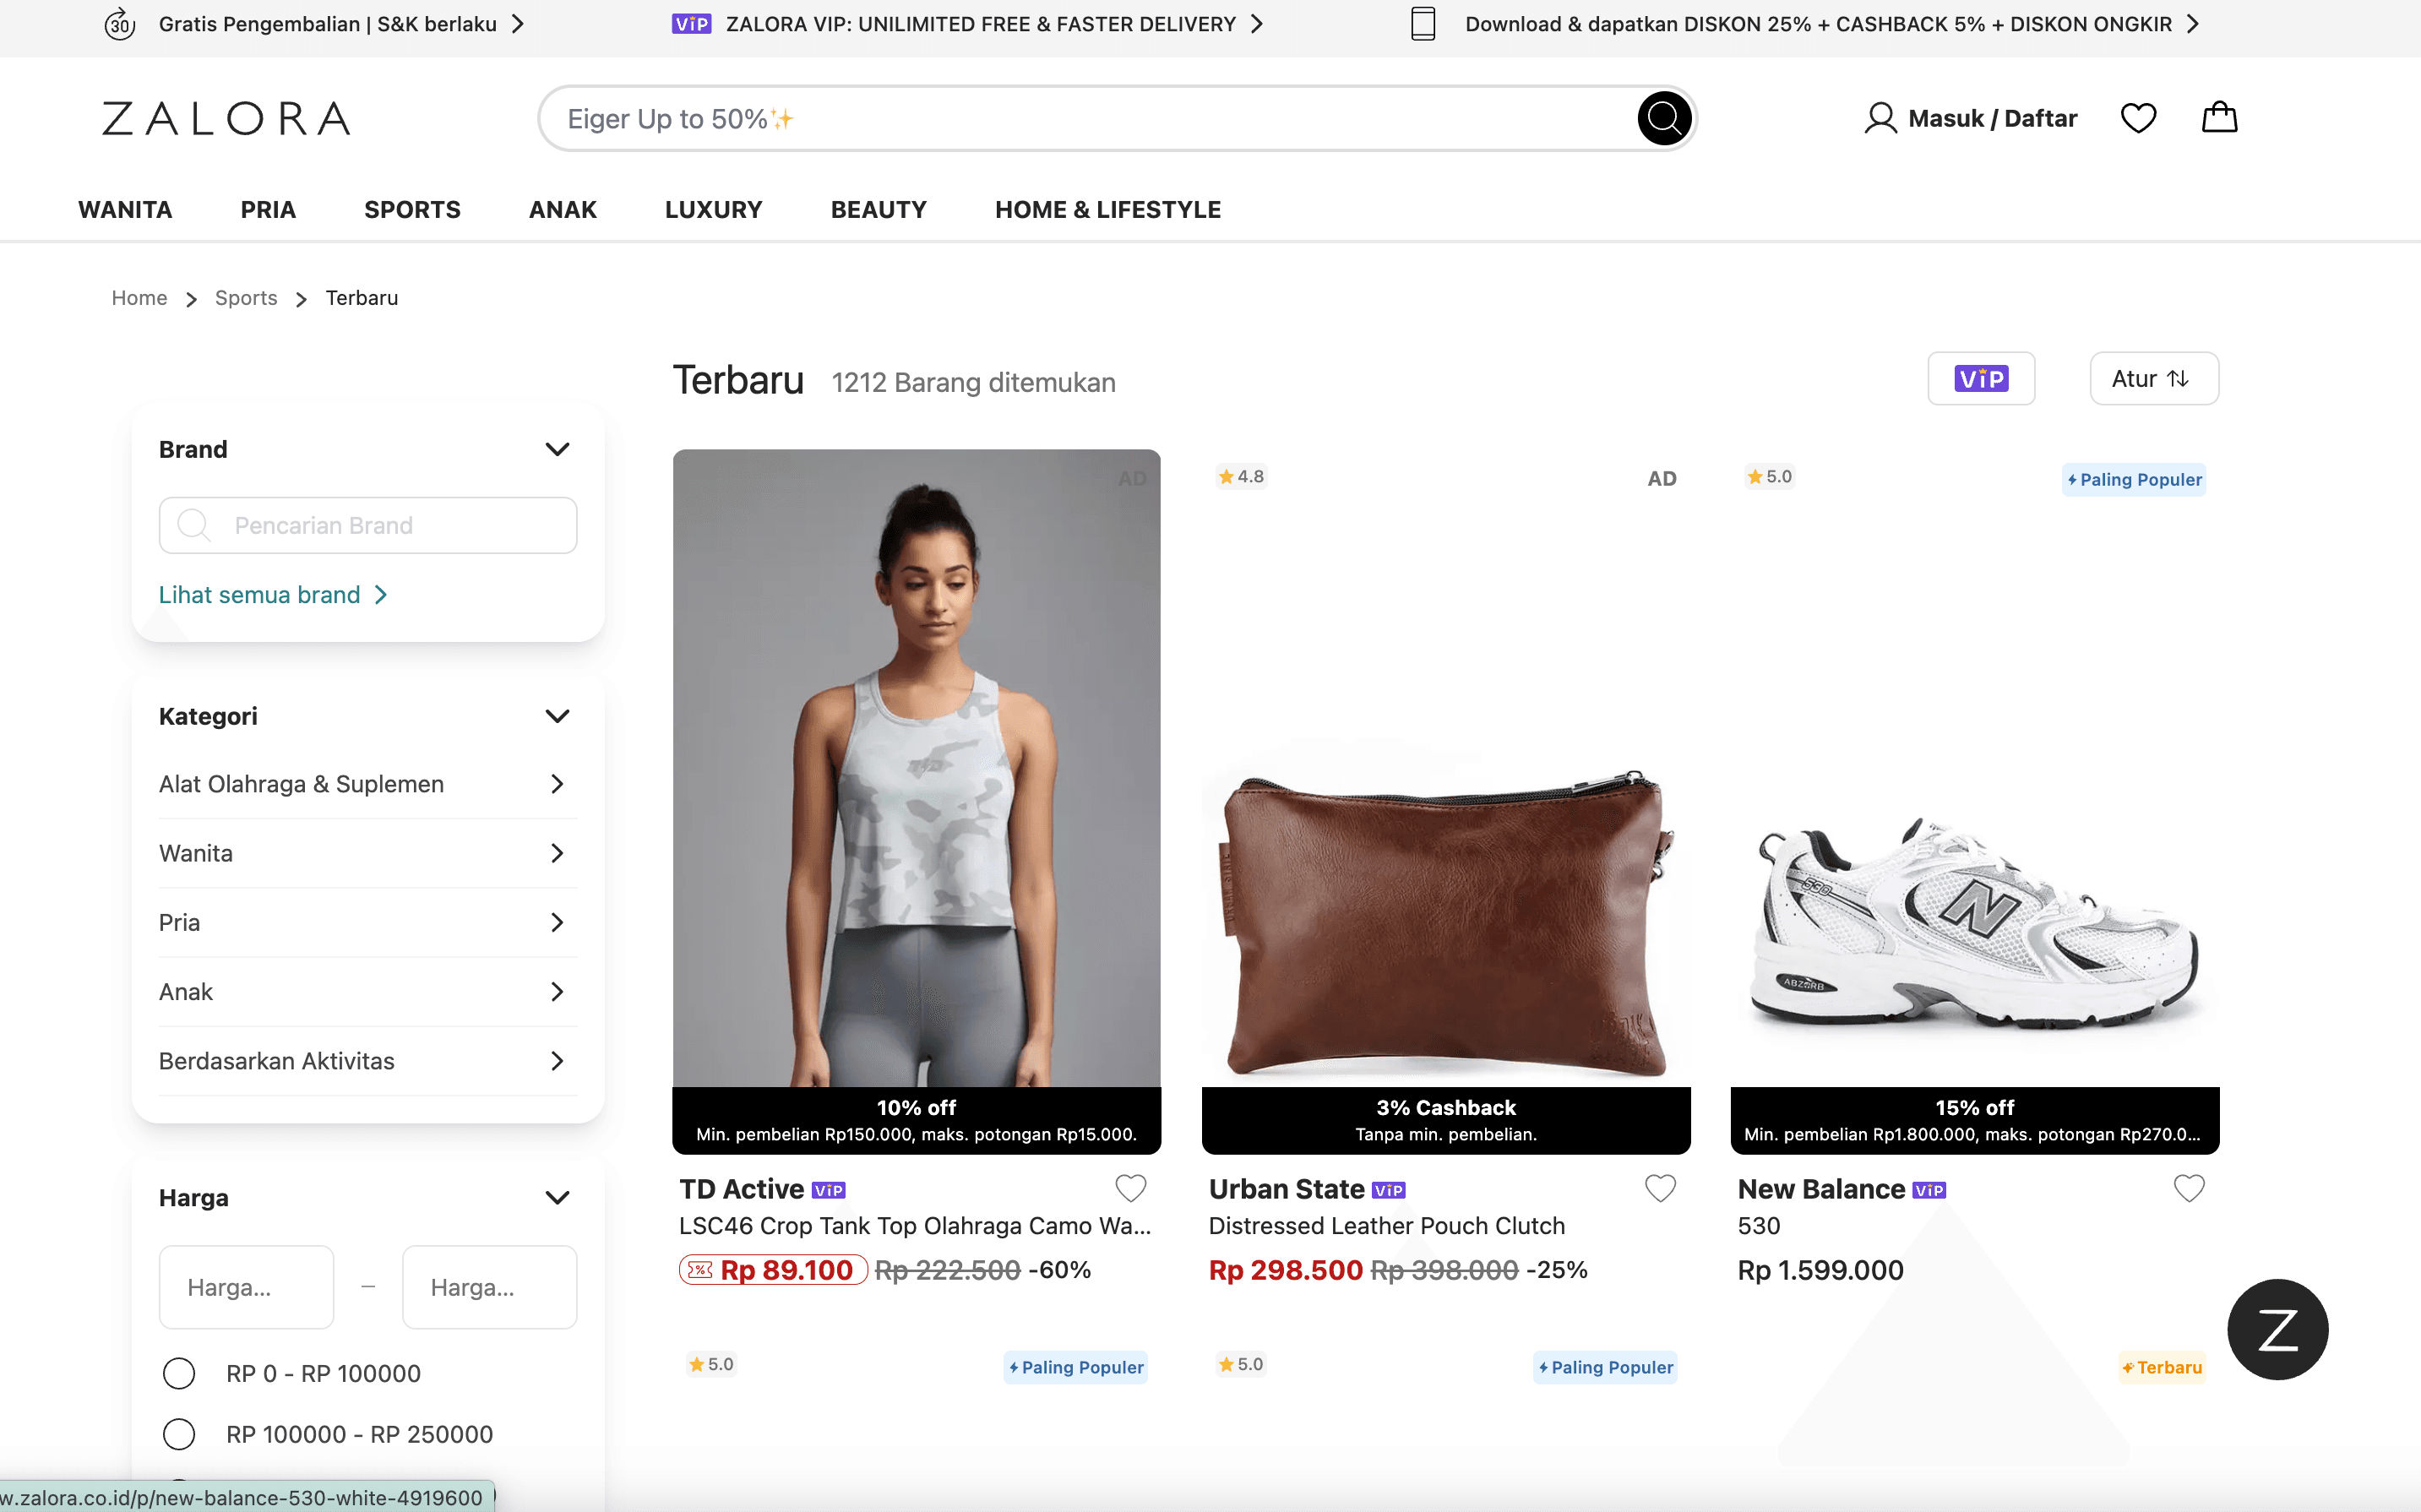The height and width of the screenshot is (1512, 2421).
Task: Add TD Active tank top to wishlist
Action: click(1130, 1188)
